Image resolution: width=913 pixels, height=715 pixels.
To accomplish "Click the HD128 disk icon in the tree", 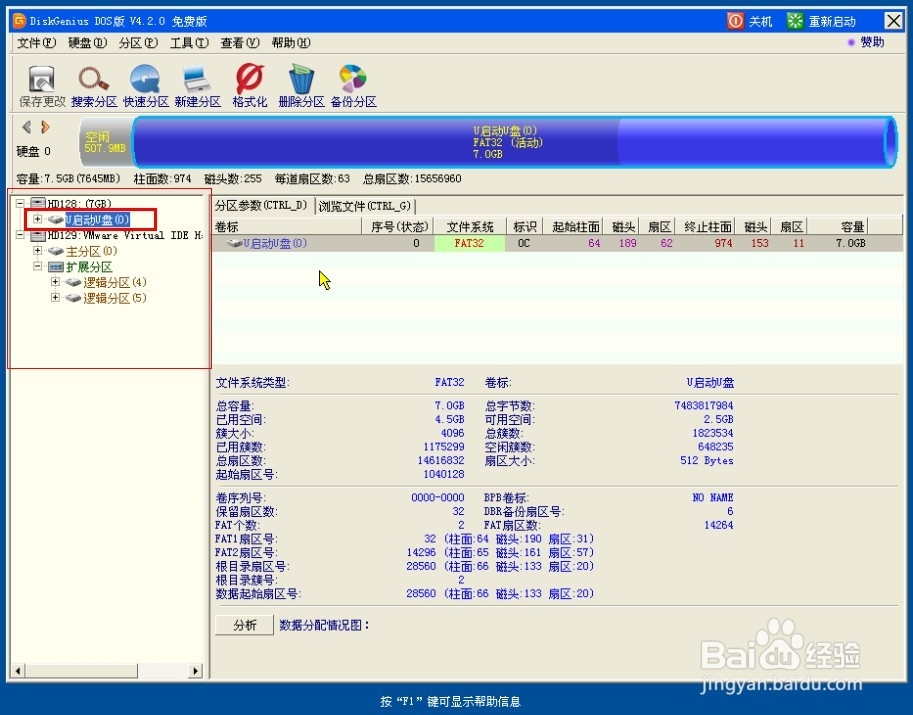I will (37, 203).
